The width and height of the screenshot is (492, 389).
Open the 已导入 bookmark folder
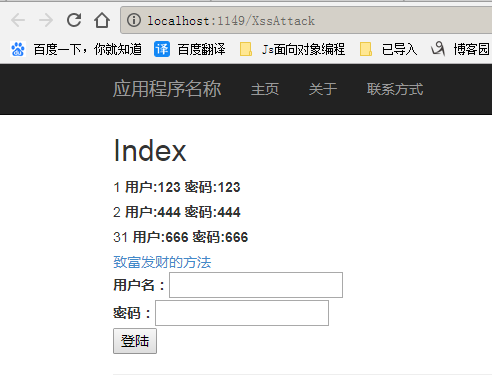click(x=399, y=49)
